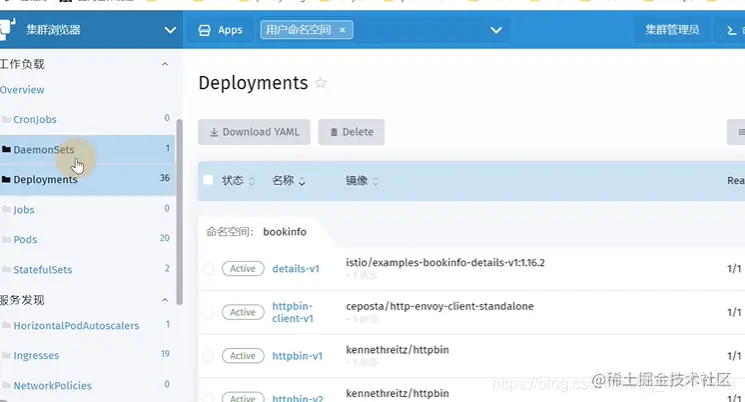
Task: Click the Rancher logo icon
Action: (7, 29)
